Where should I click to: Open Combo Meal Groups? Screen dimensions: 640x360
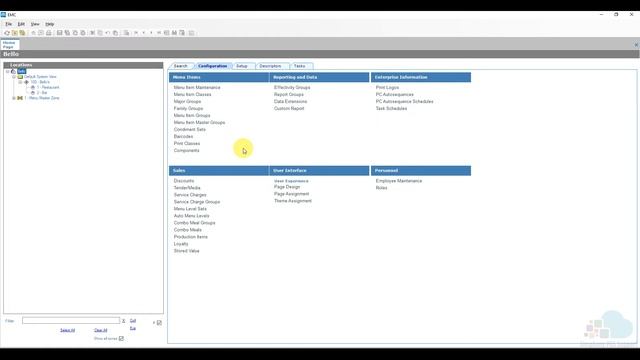(x=194, y=223)
